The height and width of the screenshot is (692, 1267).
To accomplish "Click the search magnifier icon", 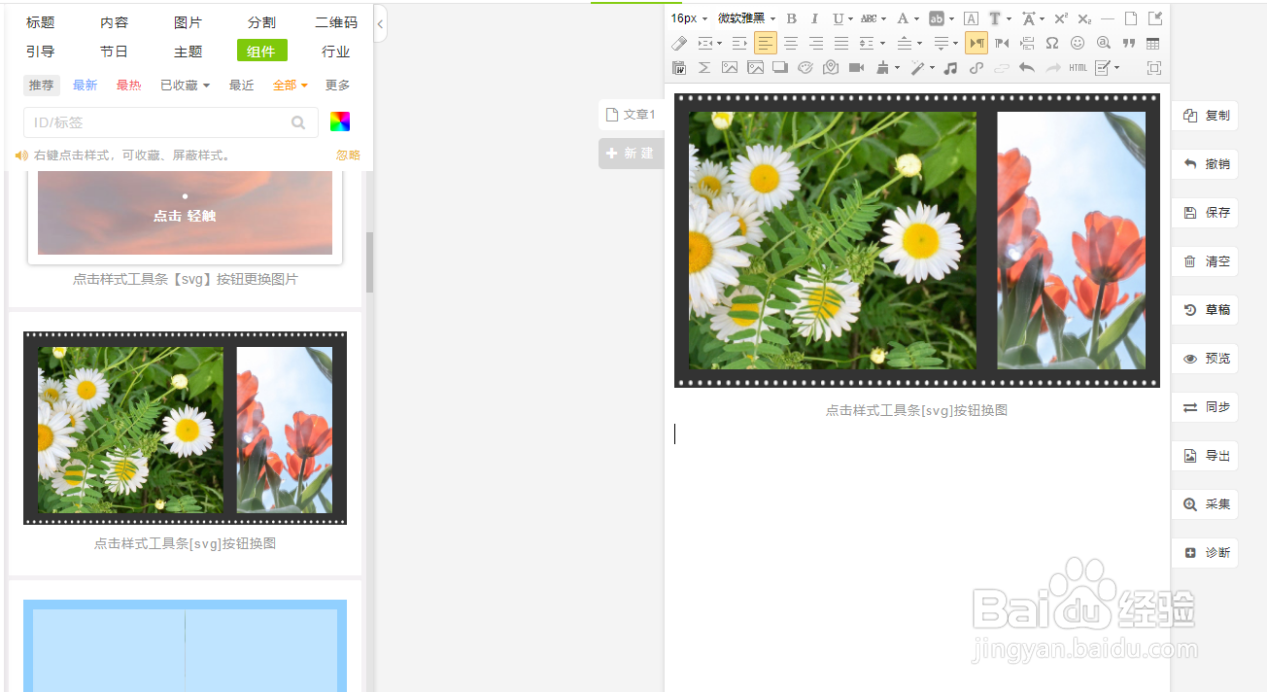I will click(298, 123).
